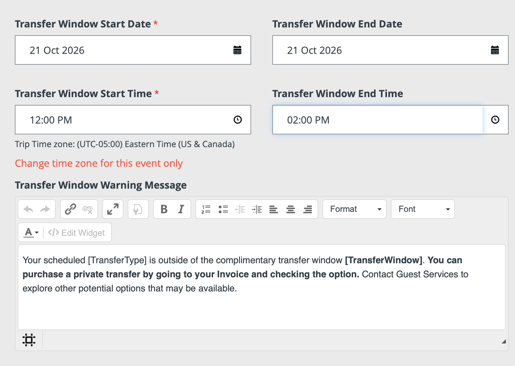Image resolution: width=515 pixels, height=366 pixels.
Task: Open the Format dropdown
Action: 354,209
